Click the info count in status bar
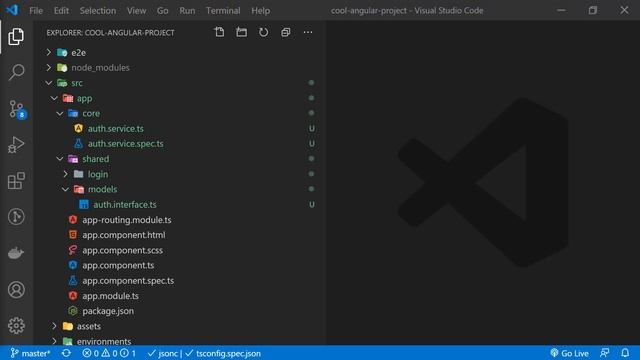 pyautogui.click(x=128, y=353)
